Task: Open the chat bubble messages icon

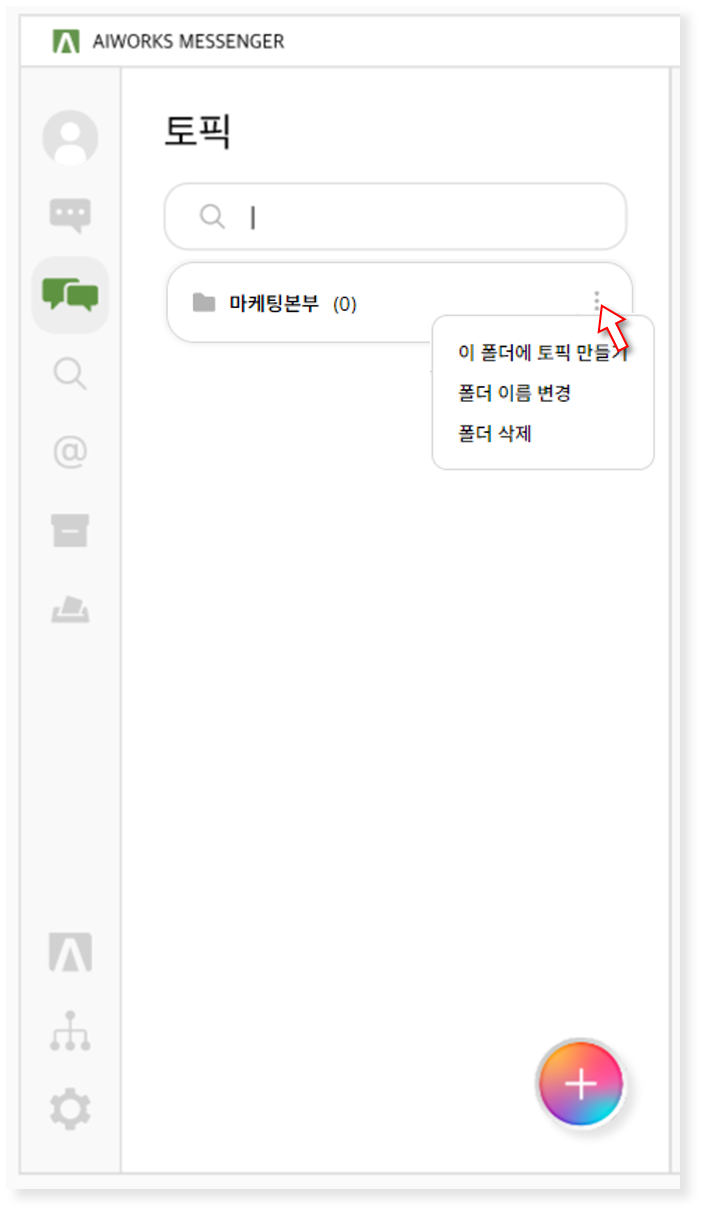Action: point(70,215)
